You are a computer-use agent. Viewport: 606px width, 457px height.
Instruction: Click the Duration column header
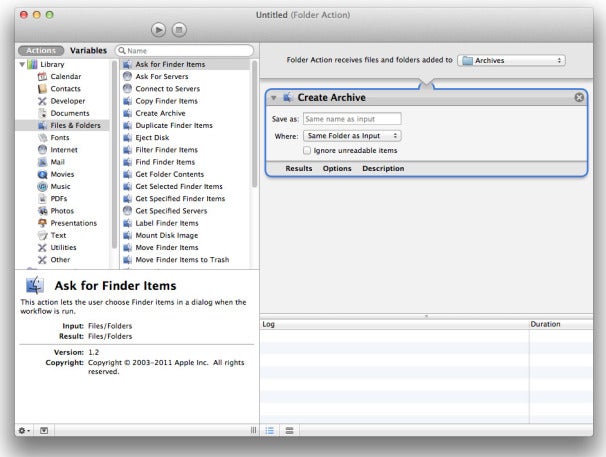561,324
